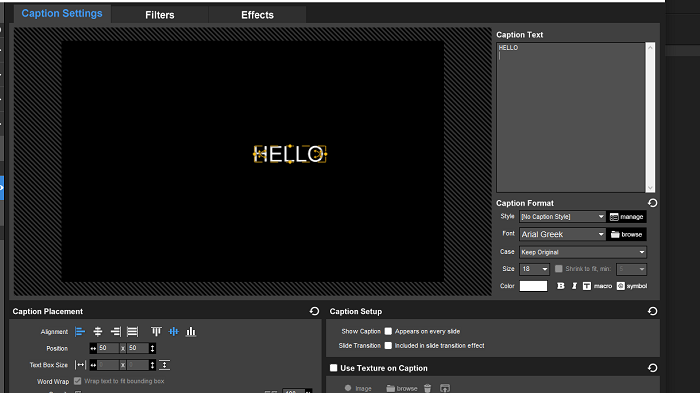This screenshot has height=393, width=700.
Task: Set vertical alignment to top
Action: click(156, 332)
